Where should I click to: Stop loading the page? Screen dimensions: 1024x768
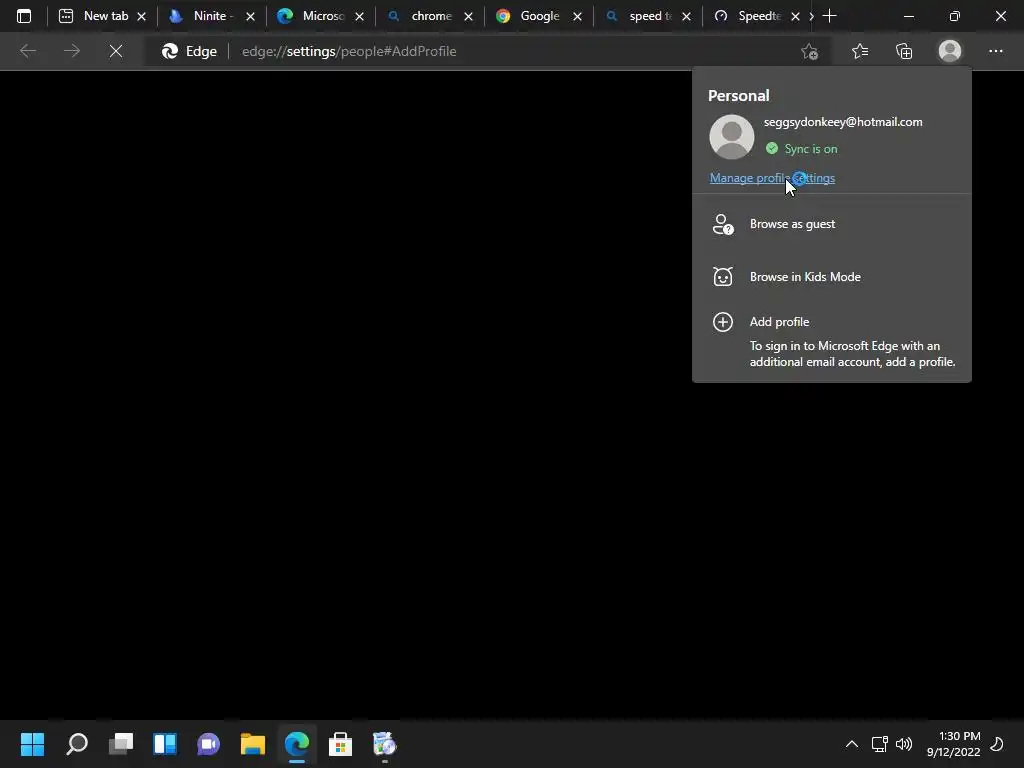pyautogui.click(x=116, y=51)
